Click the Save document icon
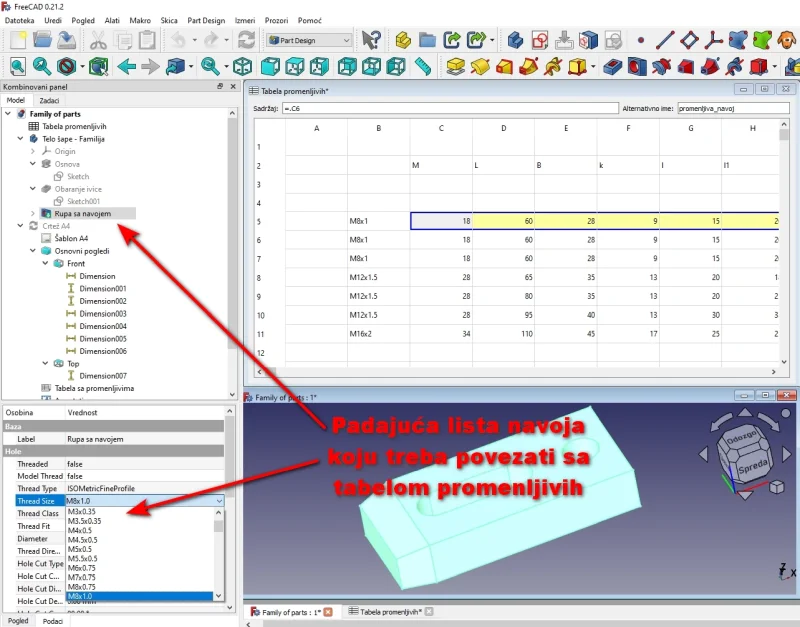The width and height of the screenshot is (800, 627). coord(66,40)
